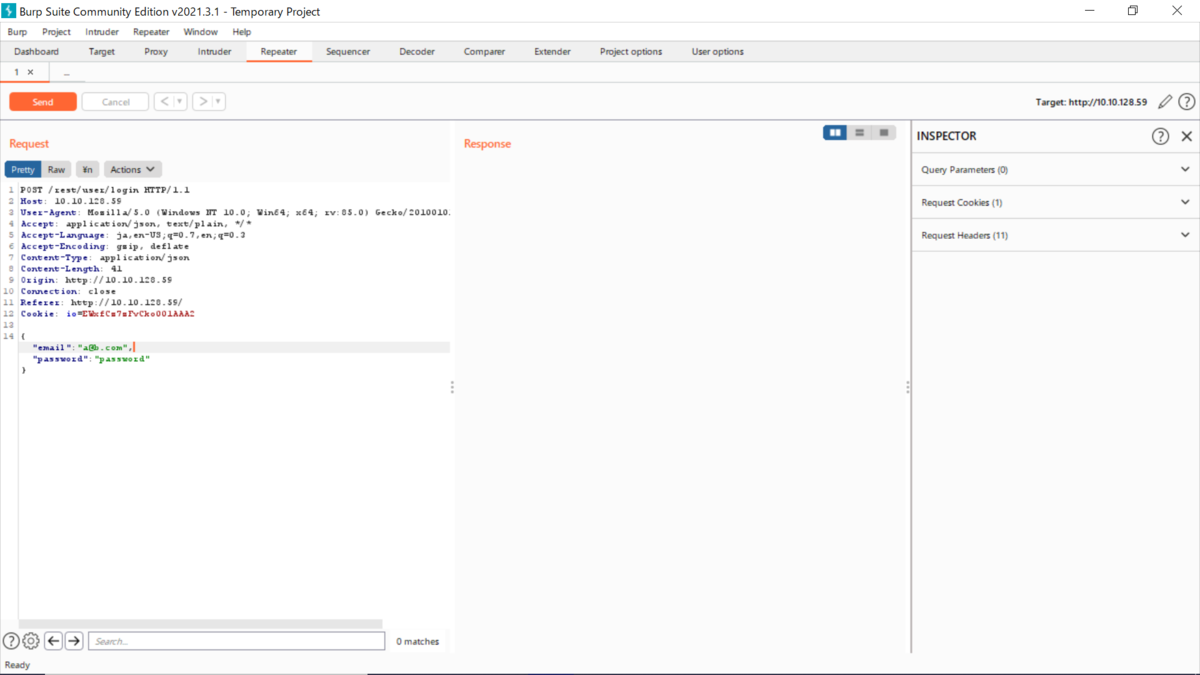Open Inspector help question mark
1200x675 pixels.
point(1160,136)
